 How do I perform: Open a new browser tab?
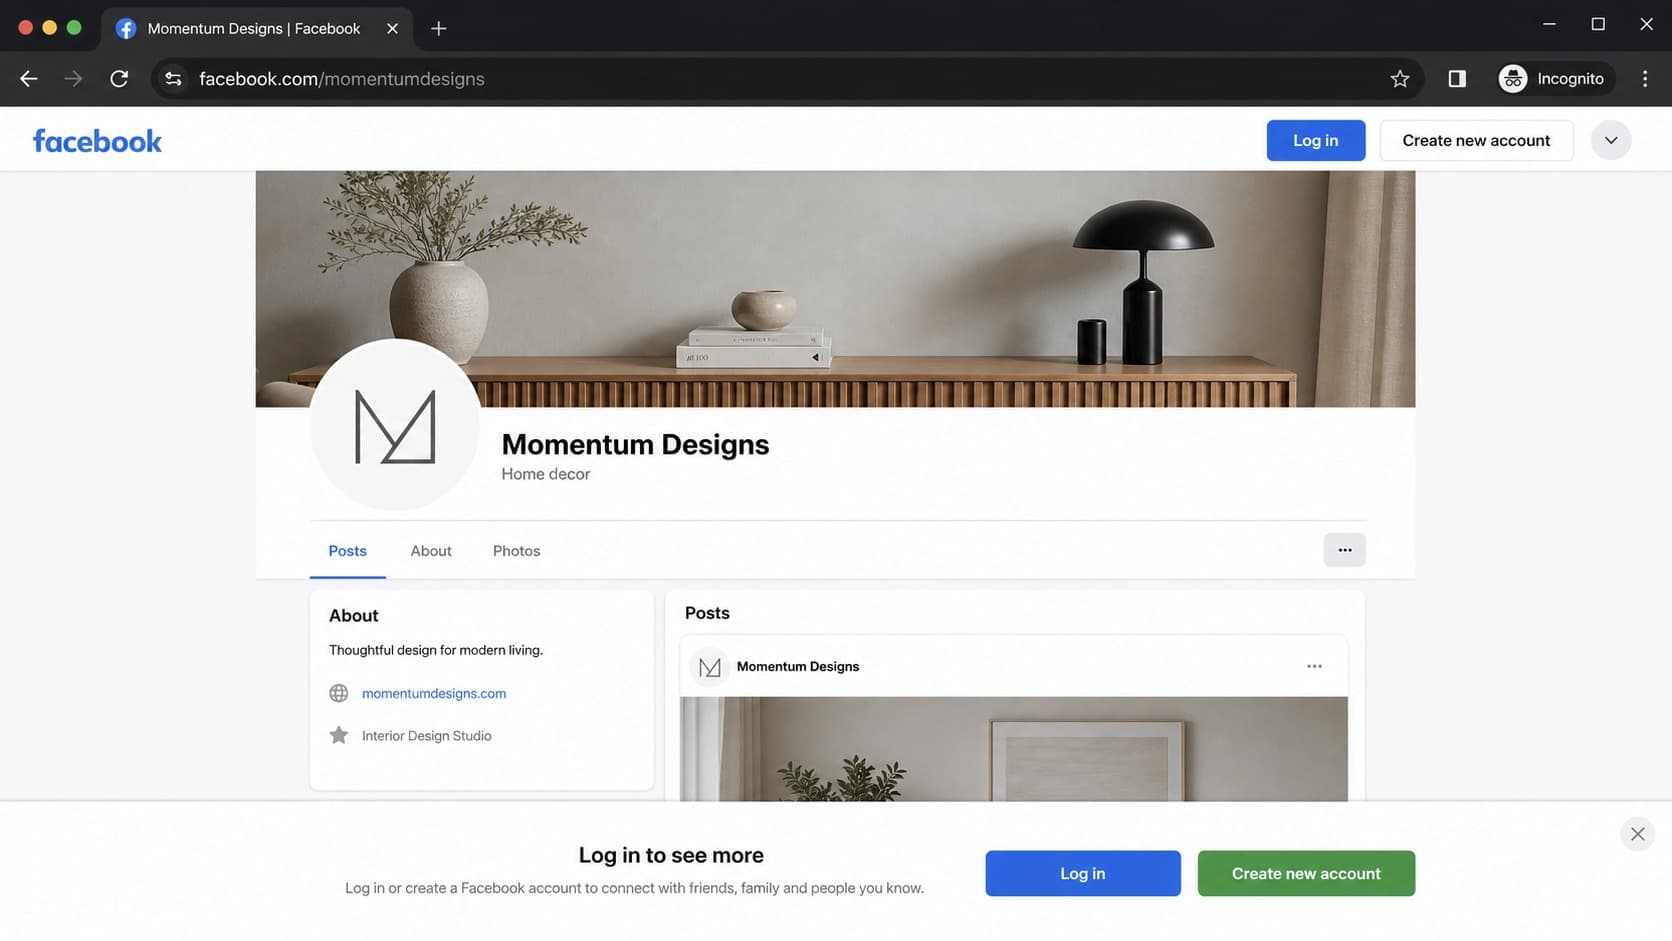click(438, 29)
